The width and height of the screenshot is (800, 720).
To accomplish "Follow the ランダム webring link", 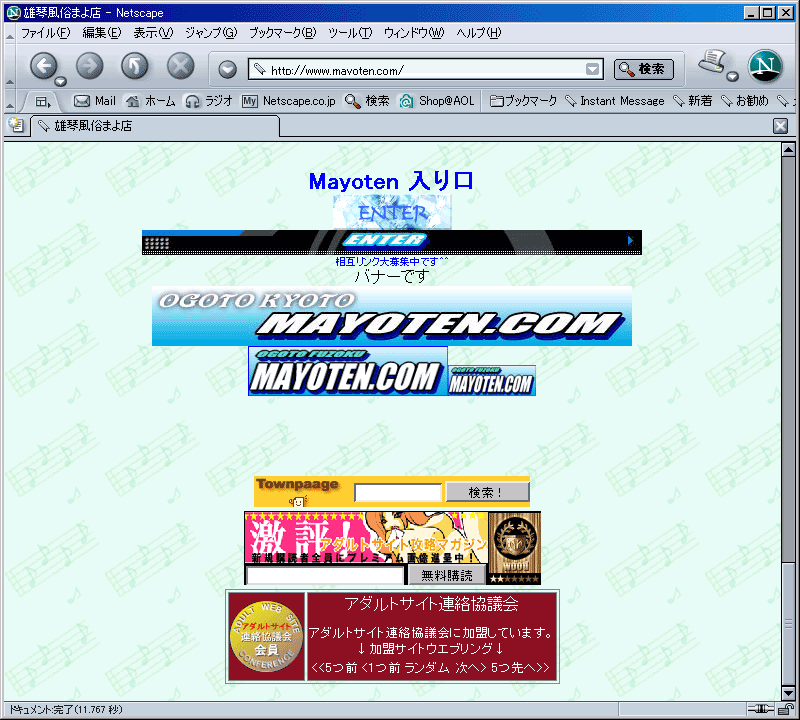I will [427, 667].
